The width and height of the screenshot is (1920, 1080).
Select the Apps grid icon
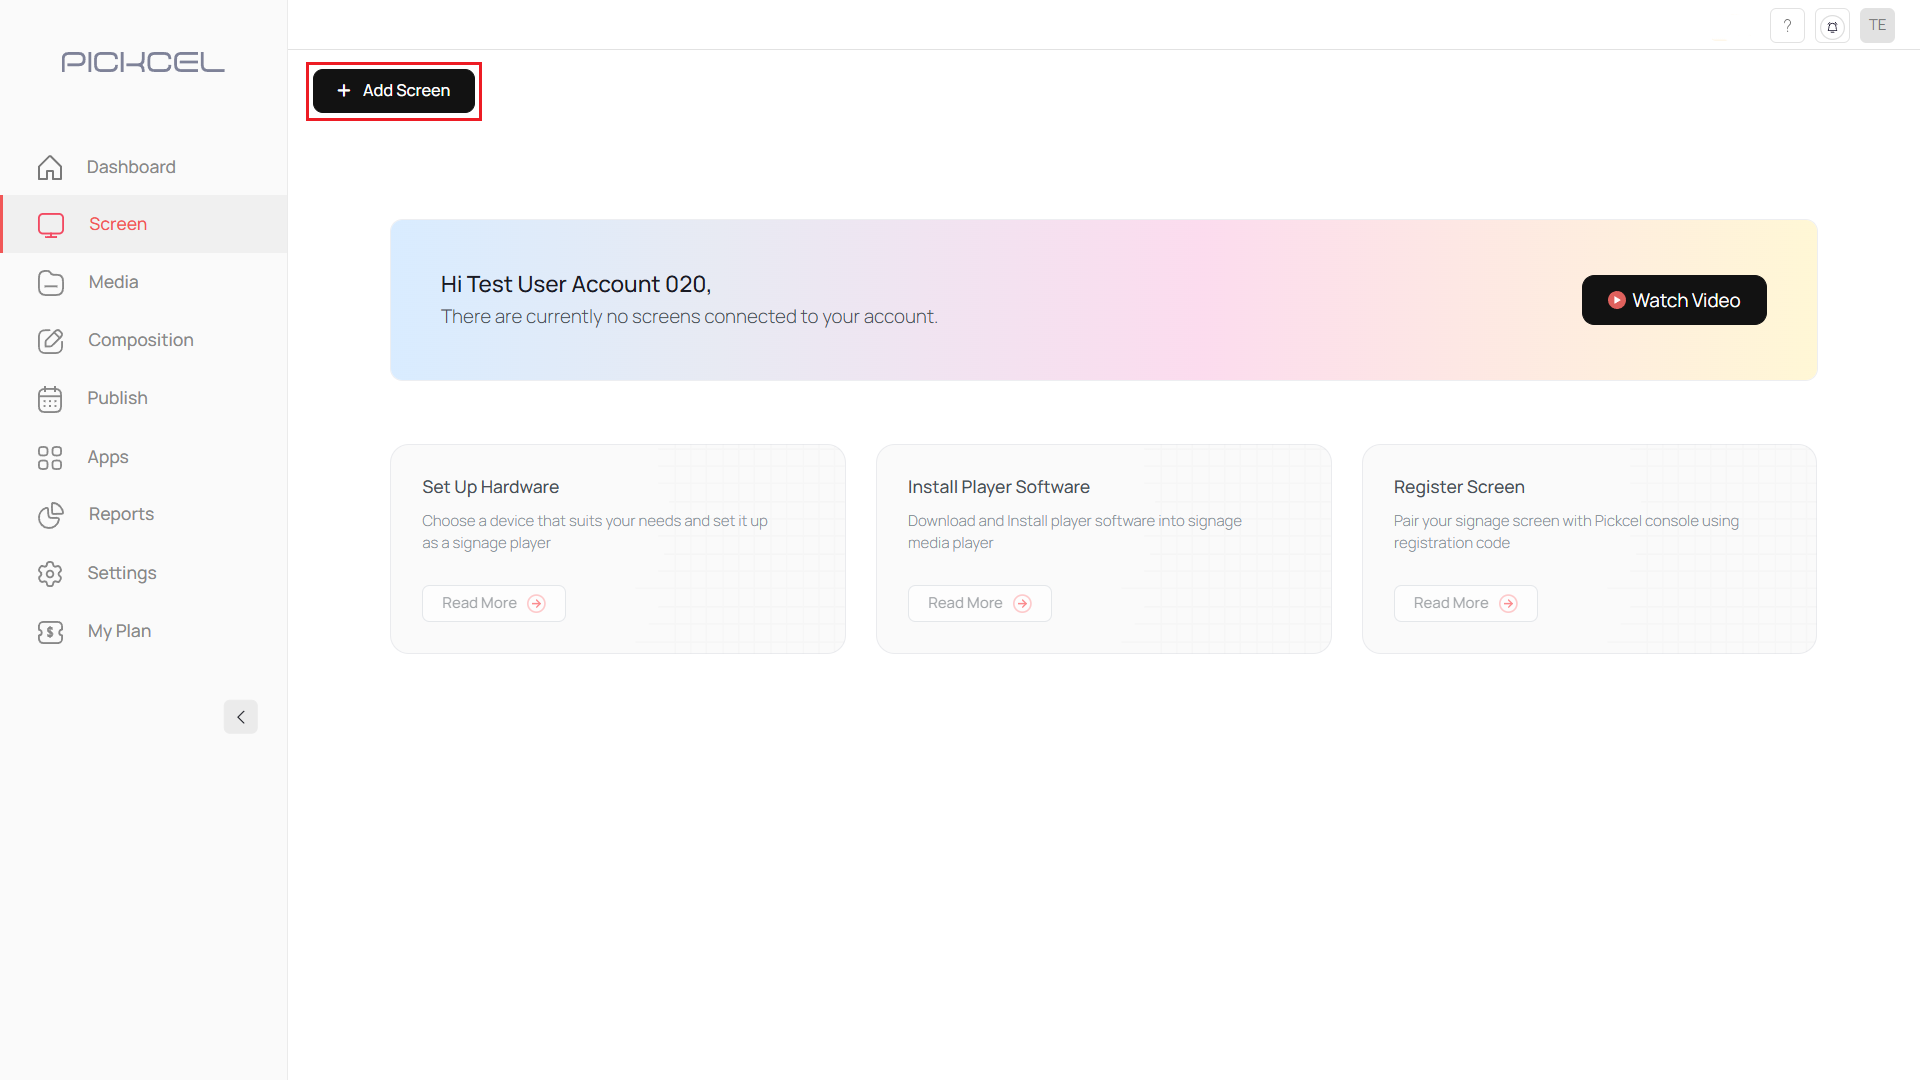tap(50, 457)
